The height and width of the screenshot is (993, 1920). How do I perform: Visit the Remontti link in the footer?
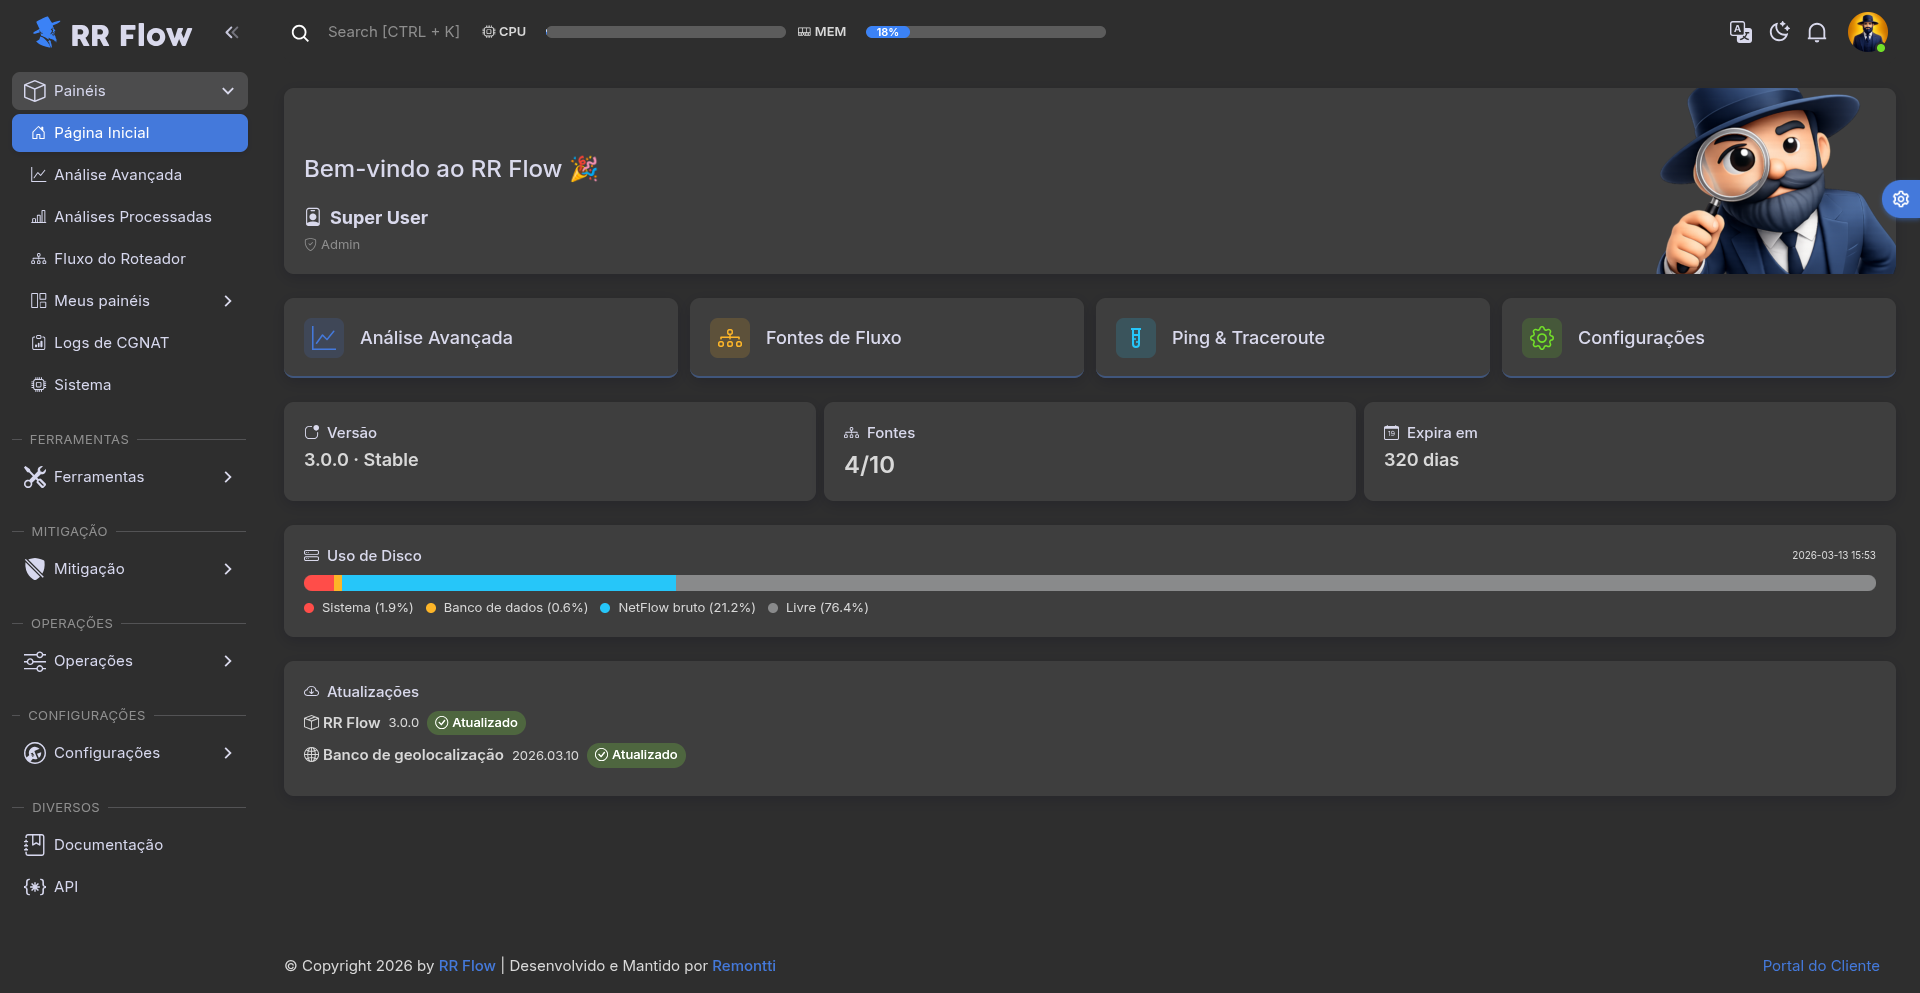tap(743, 965)
